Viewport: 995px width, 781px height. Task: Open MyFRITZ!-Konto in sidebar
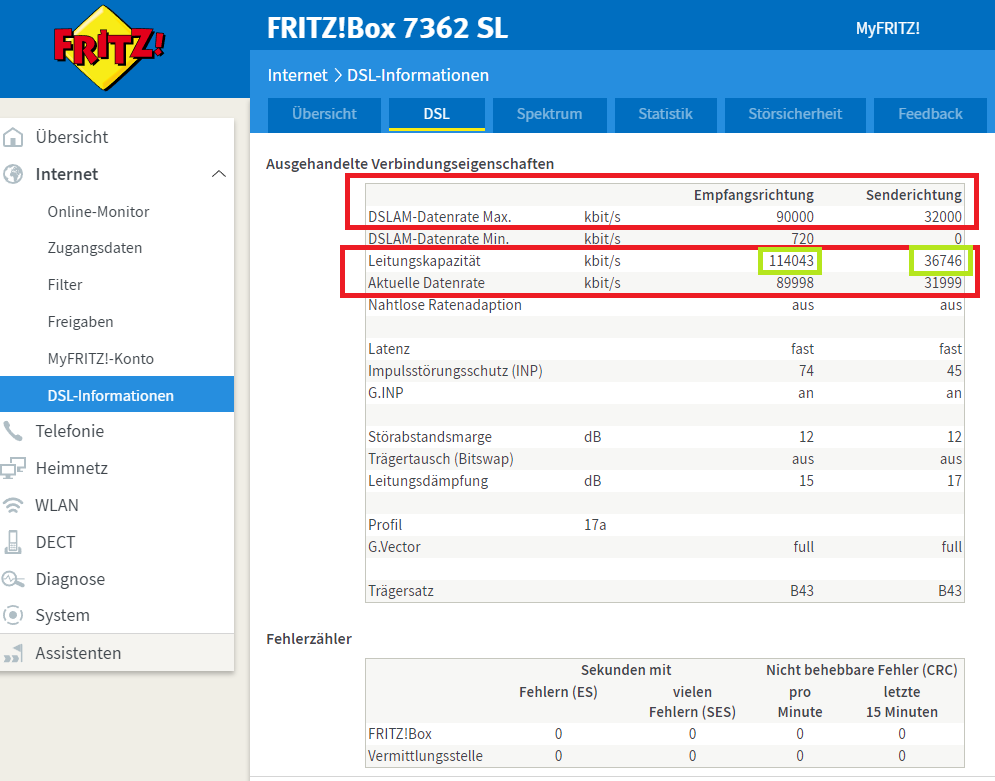click(101, 358)
